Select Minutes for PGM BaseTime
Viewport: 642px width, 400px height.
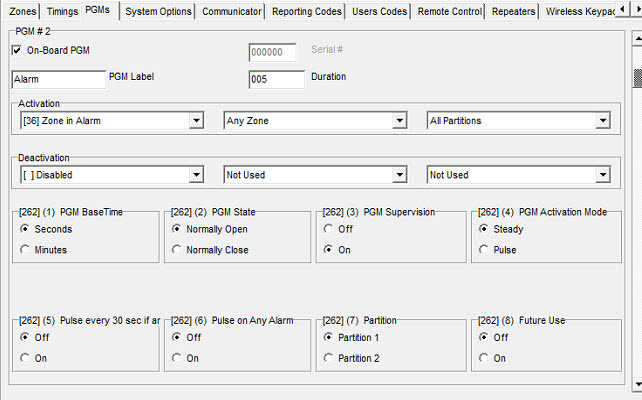pyautogui.click(x=26, y=250)
